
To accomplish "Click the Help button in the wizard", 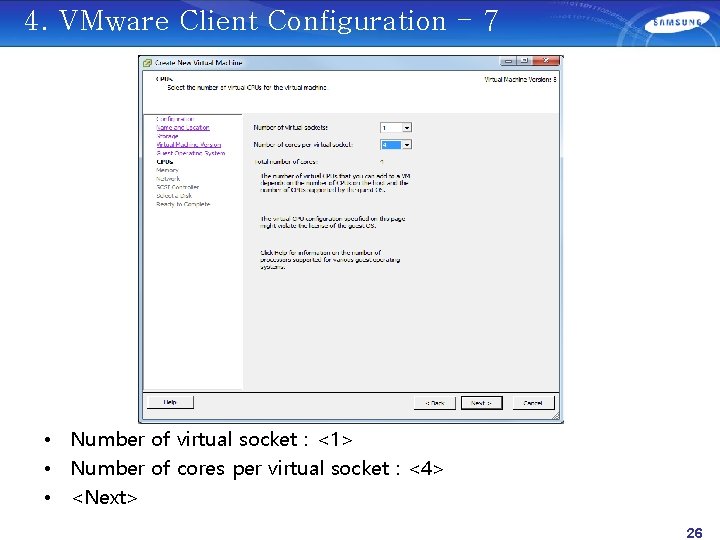I will coord(170,402).
